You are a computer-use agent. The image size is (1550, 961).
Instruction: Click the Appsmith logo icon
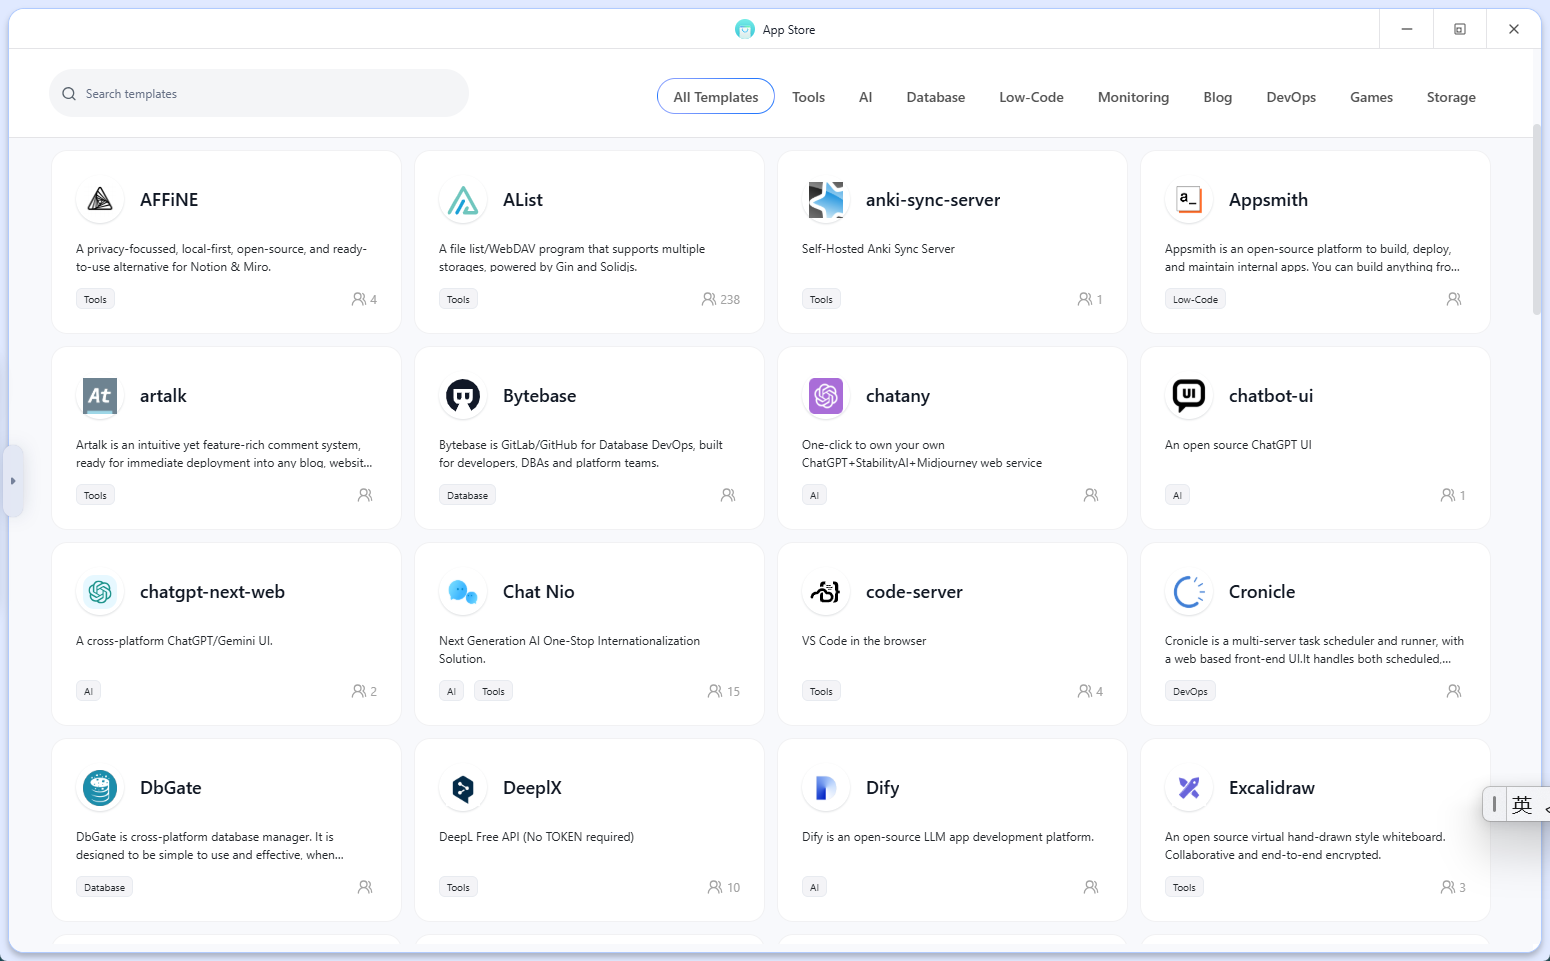click(1189, 200)
